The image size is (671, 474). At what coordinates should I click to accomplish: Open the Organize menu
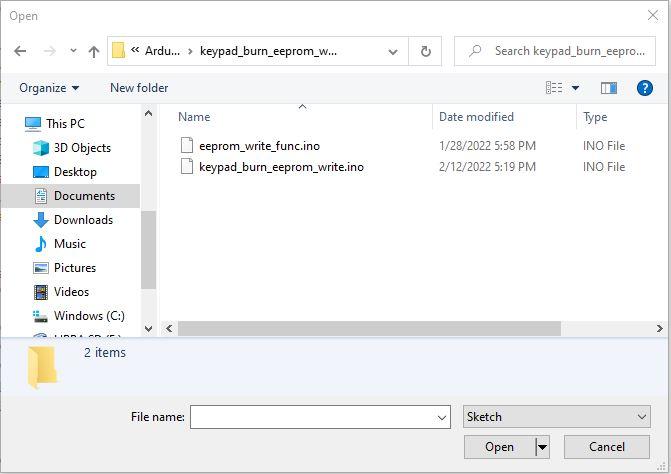[x=48, y=88]
